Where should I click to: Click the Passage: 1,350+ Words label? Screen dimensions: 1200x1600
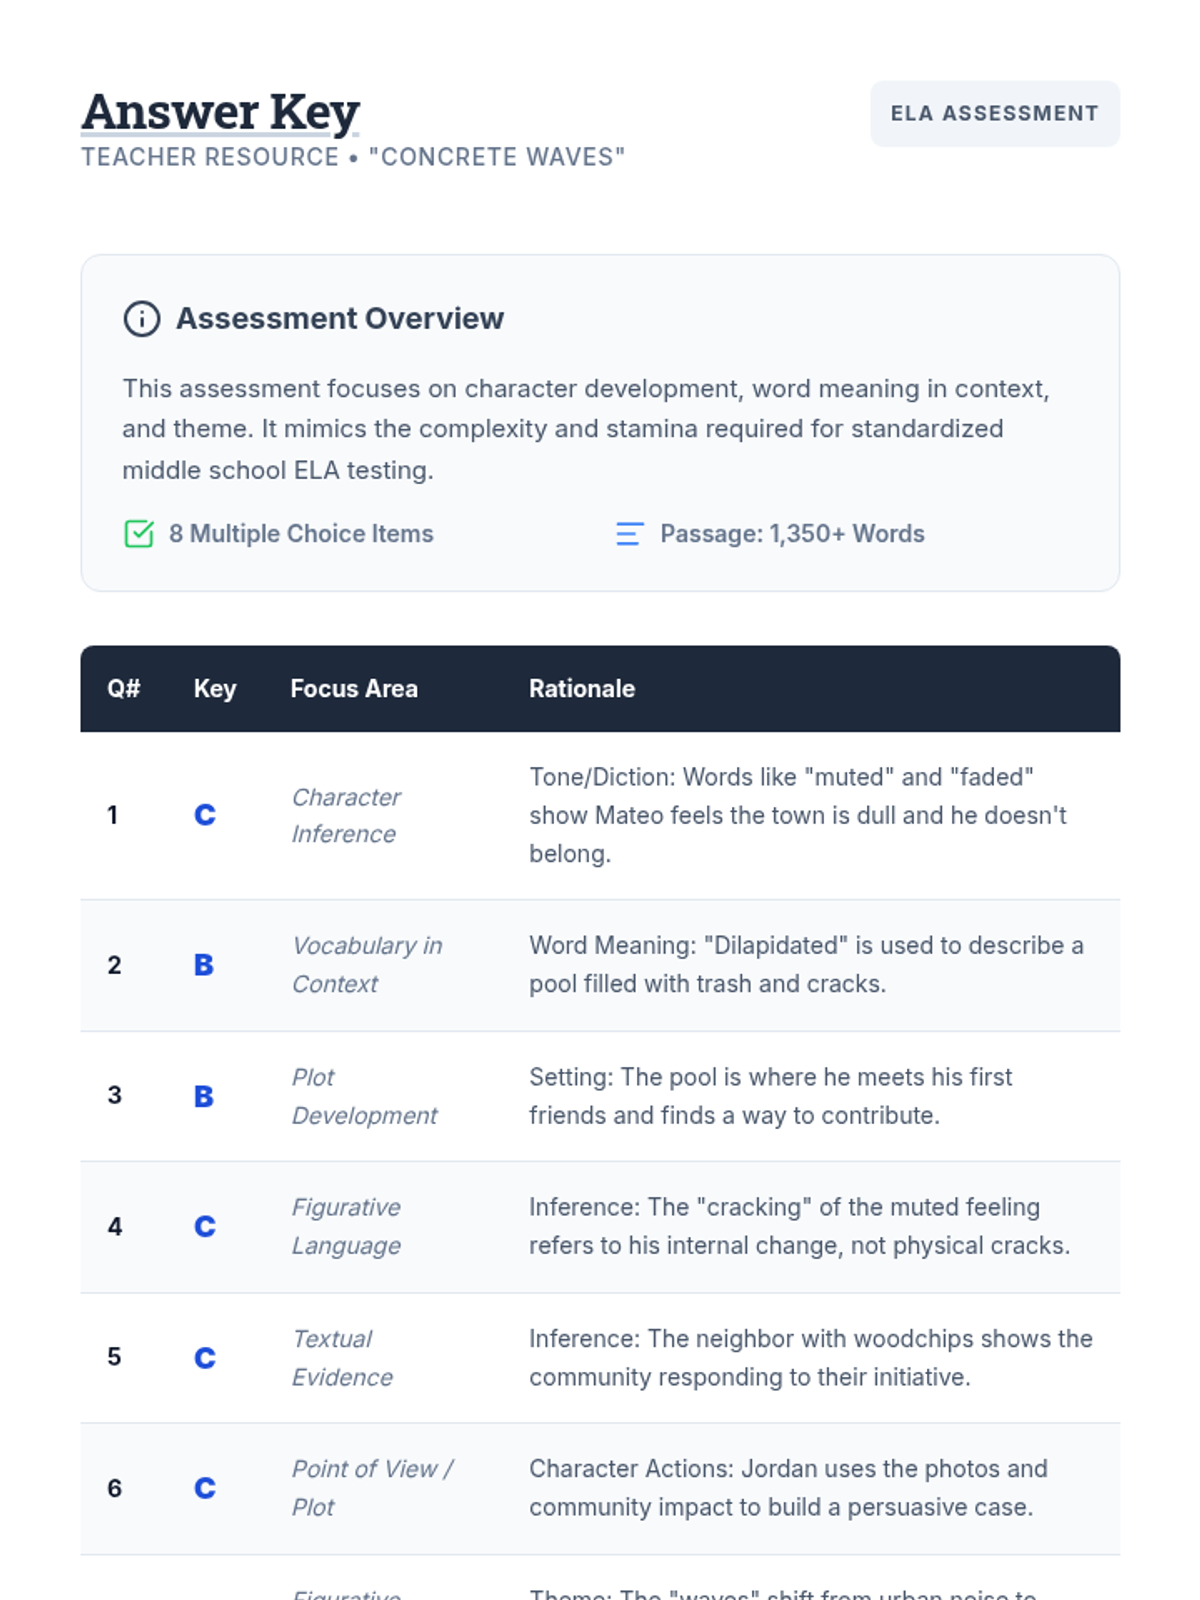(x=792, y=534)
